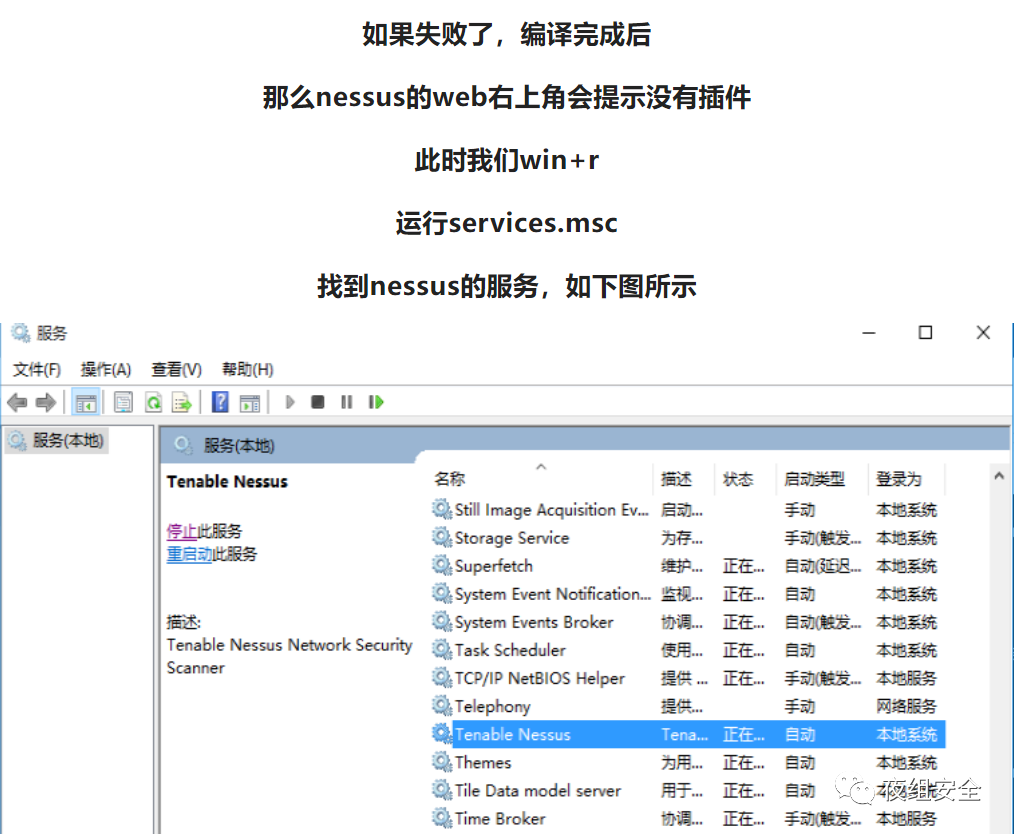Viewport: 1014px width, 834px height.
Task: Click the Stop Service square icon
Action: coord(318,402)
